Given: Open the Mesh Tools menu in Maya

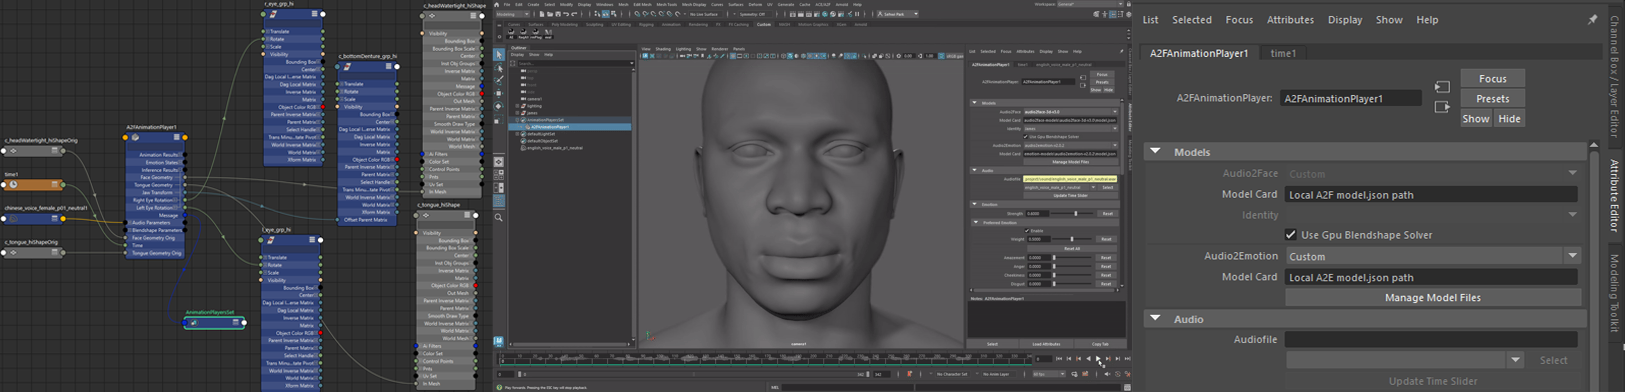Looking at the screenshot, I should 667,4.
